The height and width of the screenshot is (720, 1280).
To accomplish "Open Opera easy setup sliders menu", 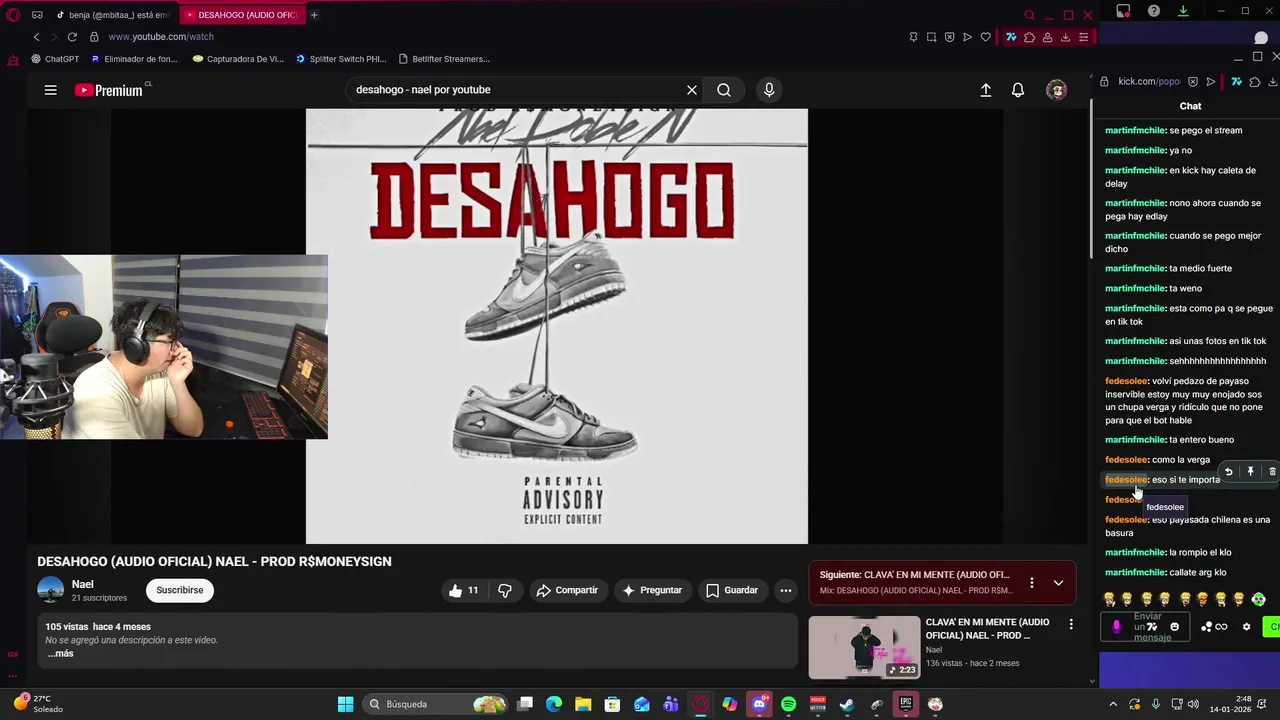I will click(1083, 37).
